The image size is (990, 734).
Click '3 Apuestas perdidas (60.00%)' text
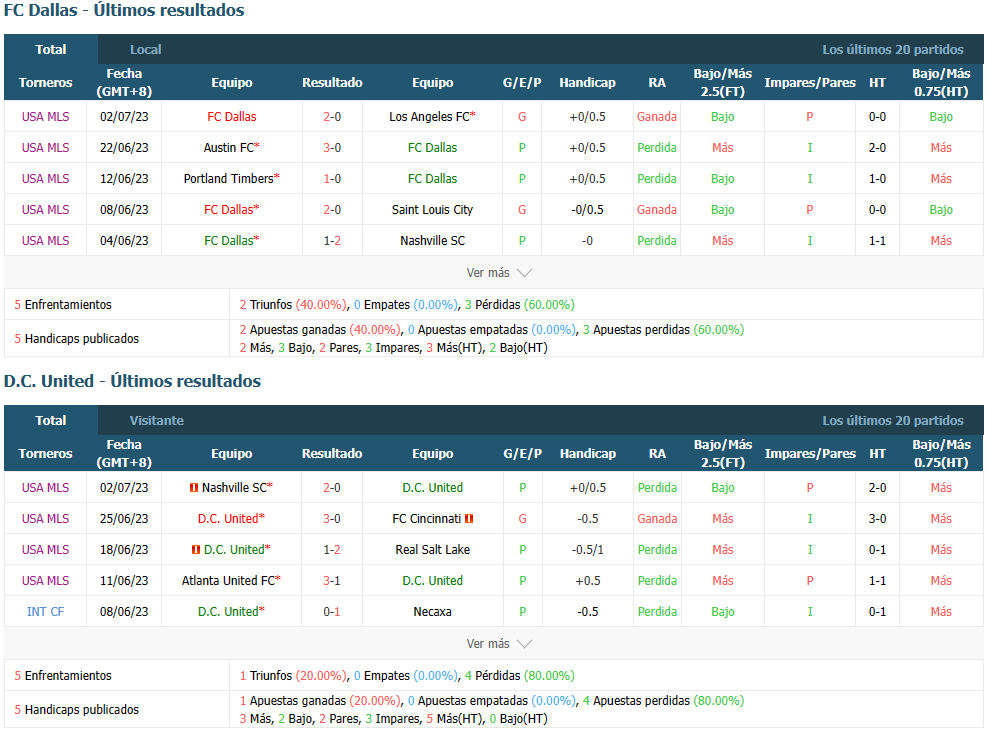click(664, 329)
